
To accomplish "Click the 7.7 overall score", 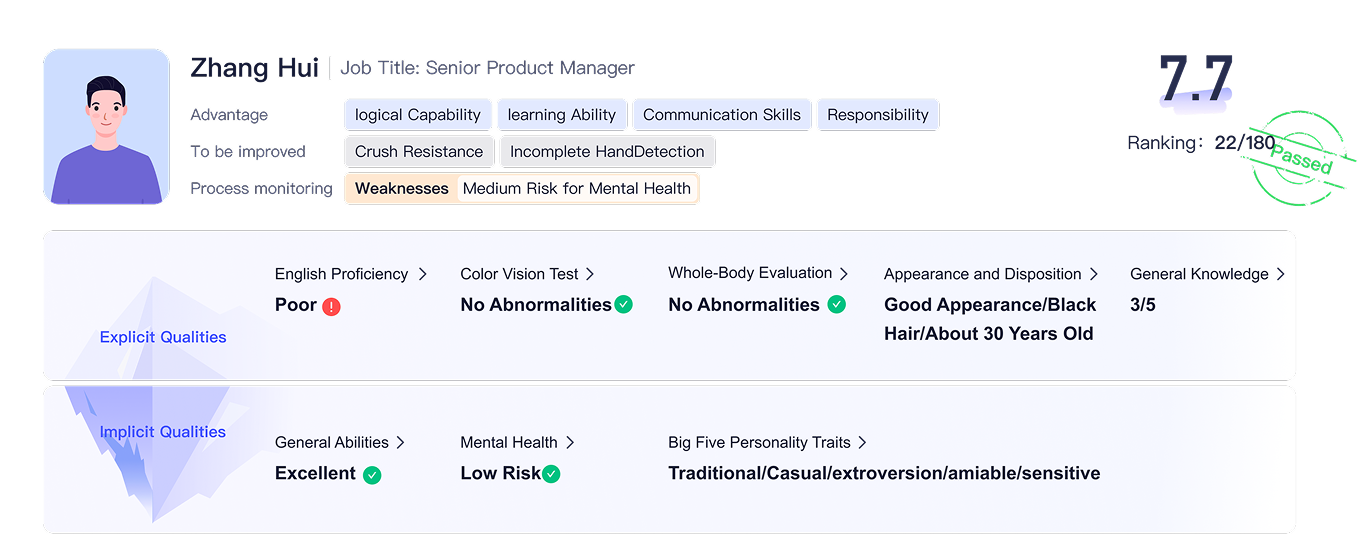I will click(1196, 79).
